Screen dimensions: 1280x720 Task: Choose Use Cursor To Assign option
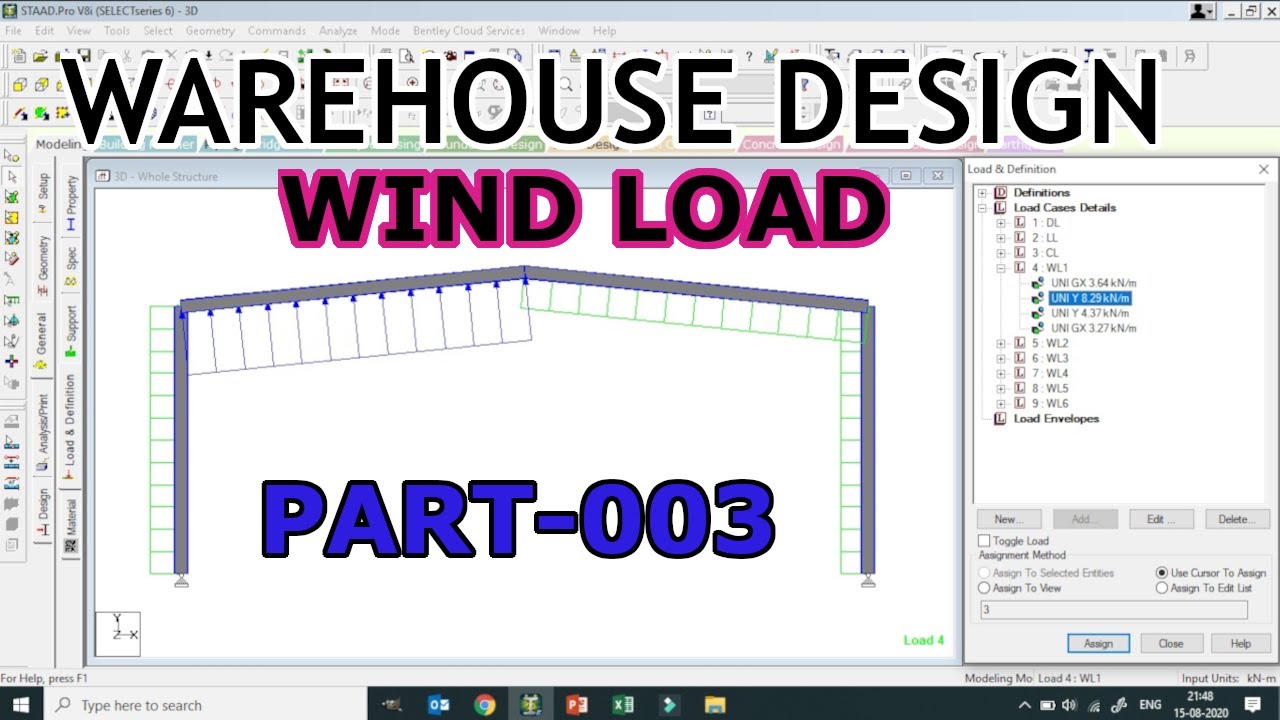[1162, 573]
